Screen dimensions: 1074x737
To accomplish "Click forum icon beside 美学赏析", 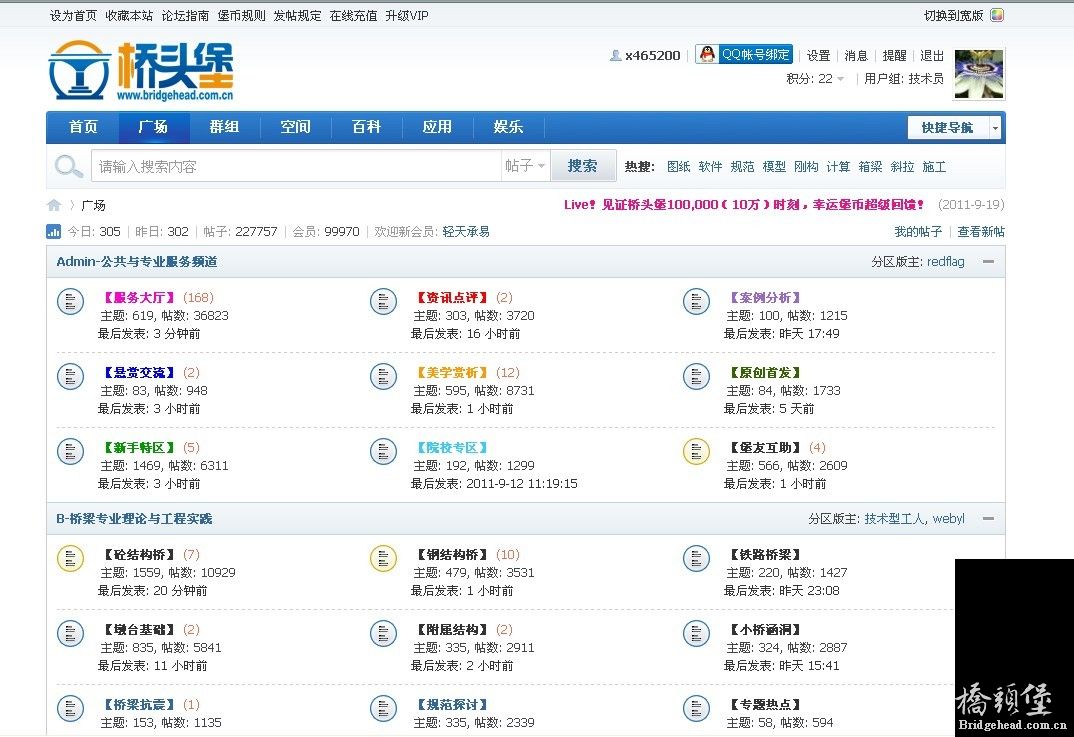I will (383, 376).
